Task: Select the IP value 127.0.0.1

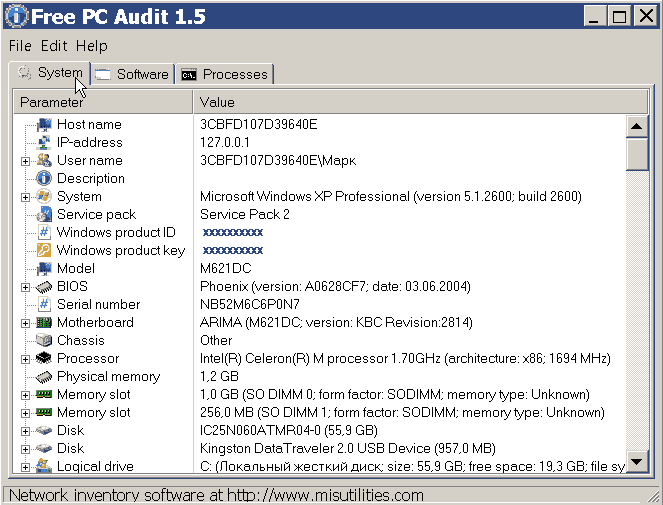Action: tap(225, 143)
